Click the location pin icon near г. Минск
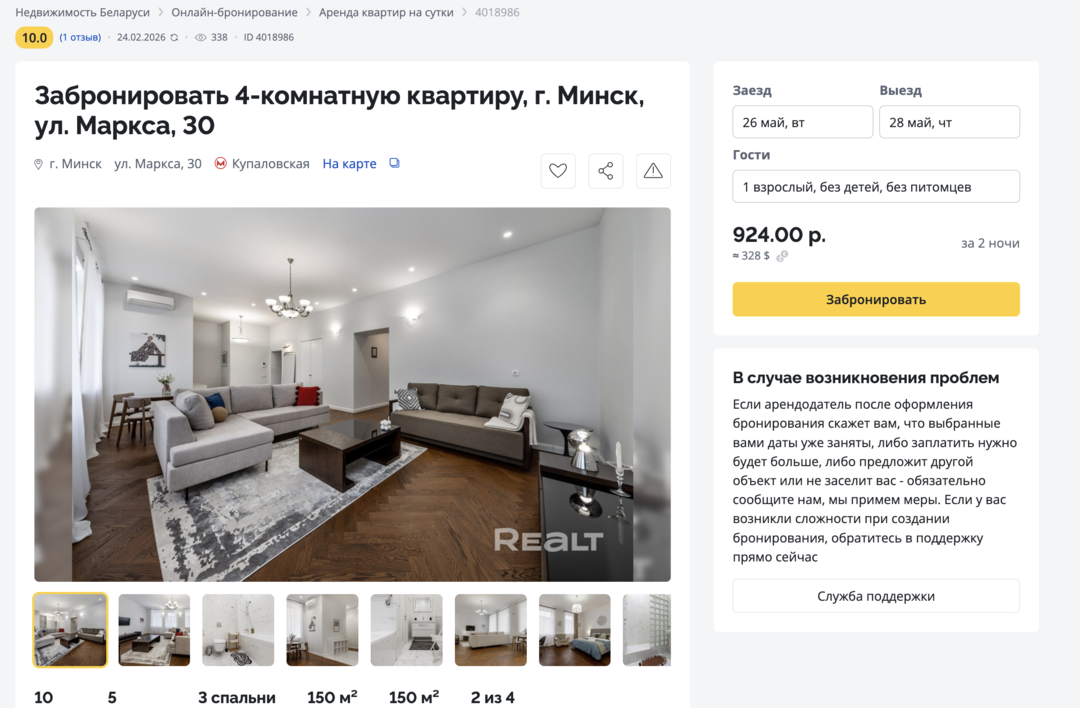Viewport: 1080px width, 708px height. 39,164
